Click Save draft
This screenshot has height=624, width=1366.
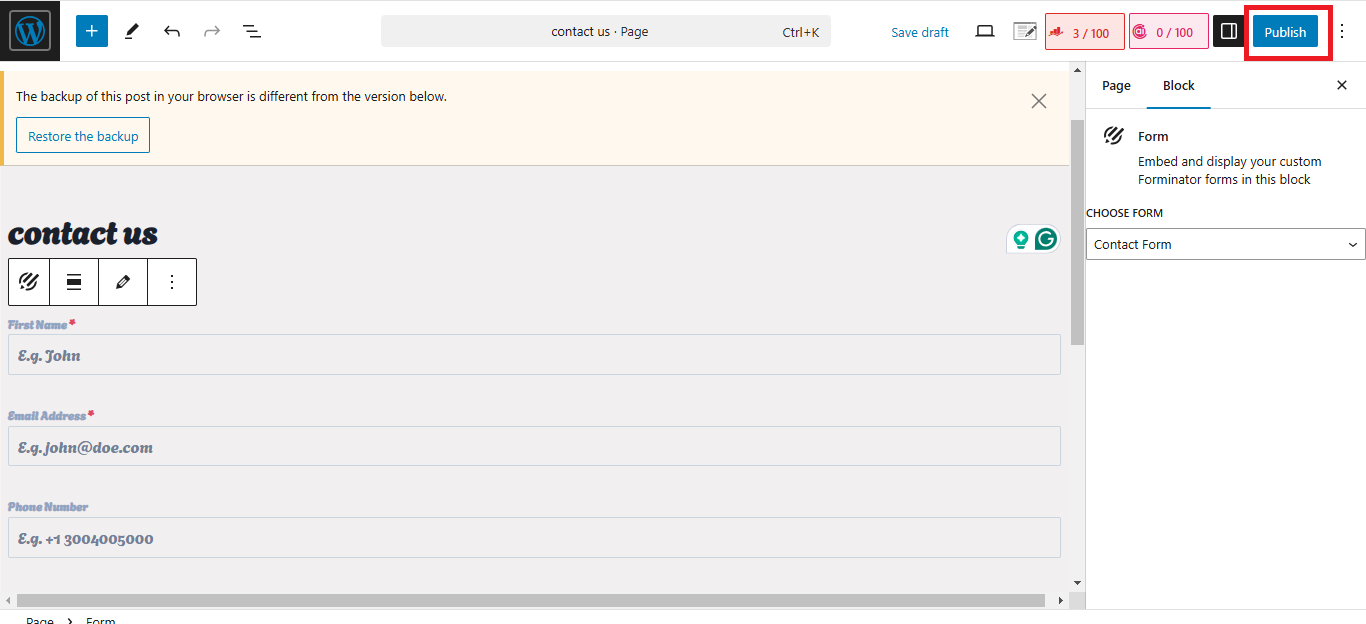(x=920, y=32)
